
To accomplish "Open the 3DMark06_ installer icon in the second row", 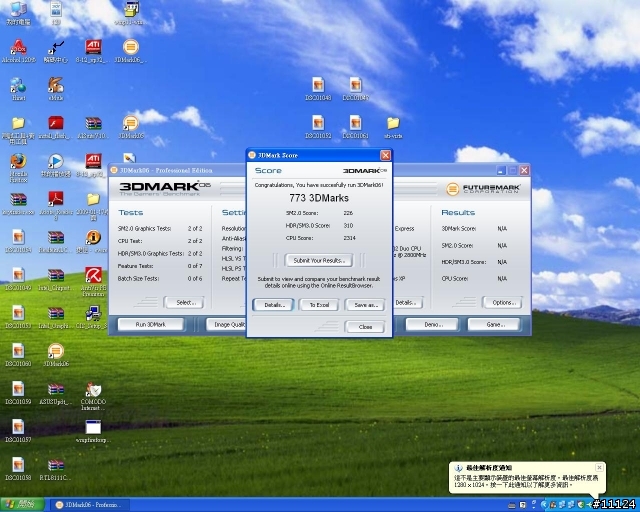I will 130,51.
